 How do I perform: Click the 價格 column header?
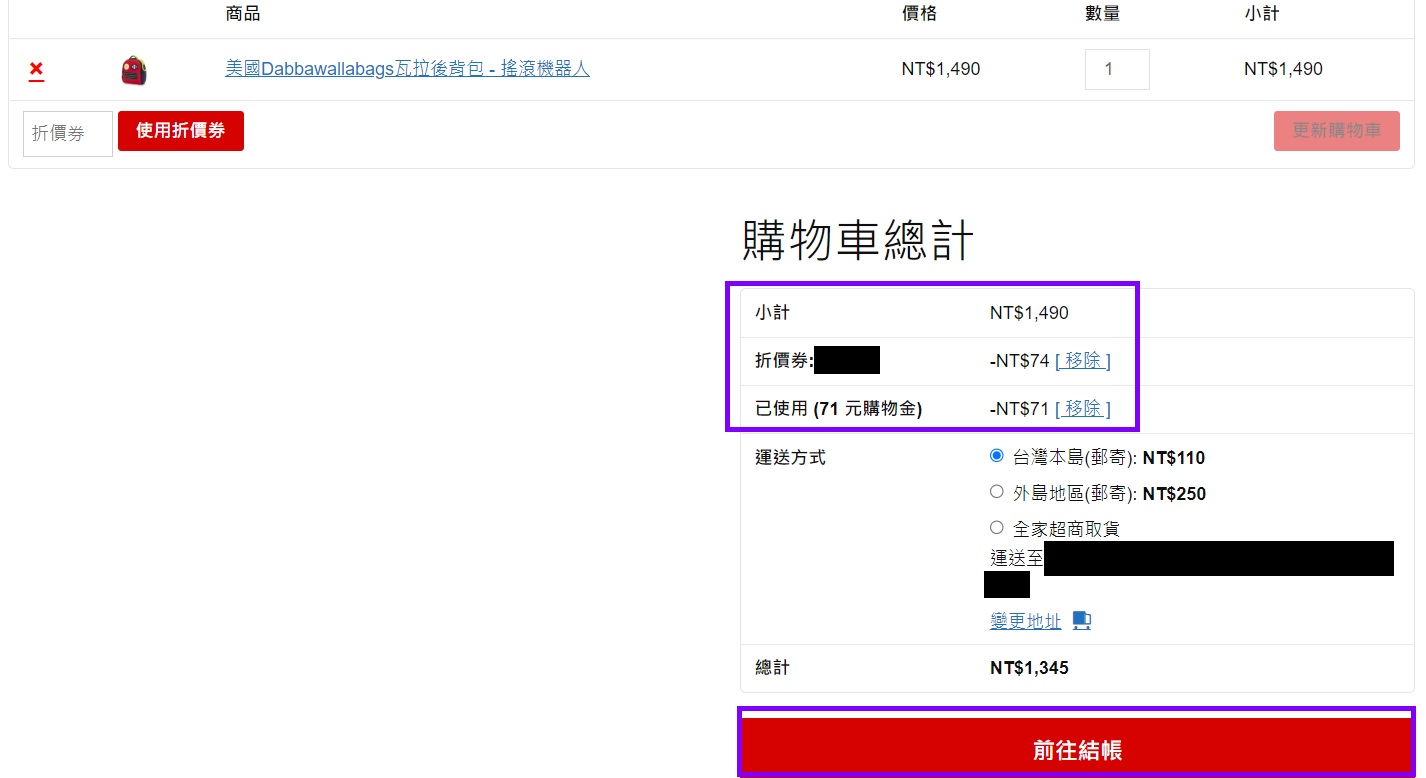(x=919, y=14)
